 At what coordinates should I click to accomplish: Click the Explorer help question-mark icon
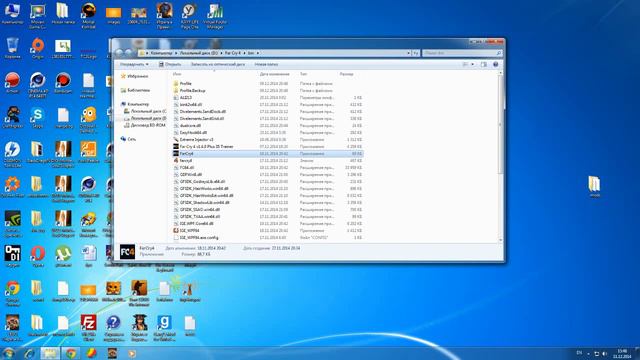pos(496,64)
